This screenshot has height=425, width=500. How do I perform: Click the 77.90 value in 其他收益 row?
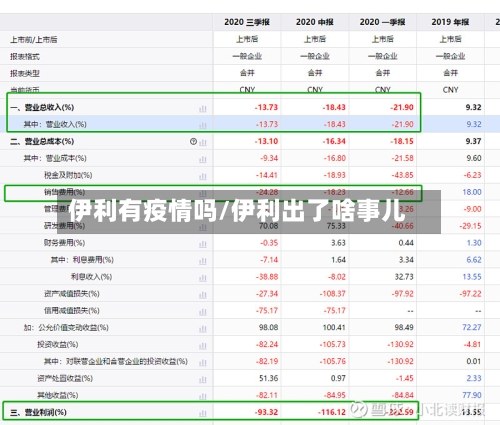pos(472,395)
